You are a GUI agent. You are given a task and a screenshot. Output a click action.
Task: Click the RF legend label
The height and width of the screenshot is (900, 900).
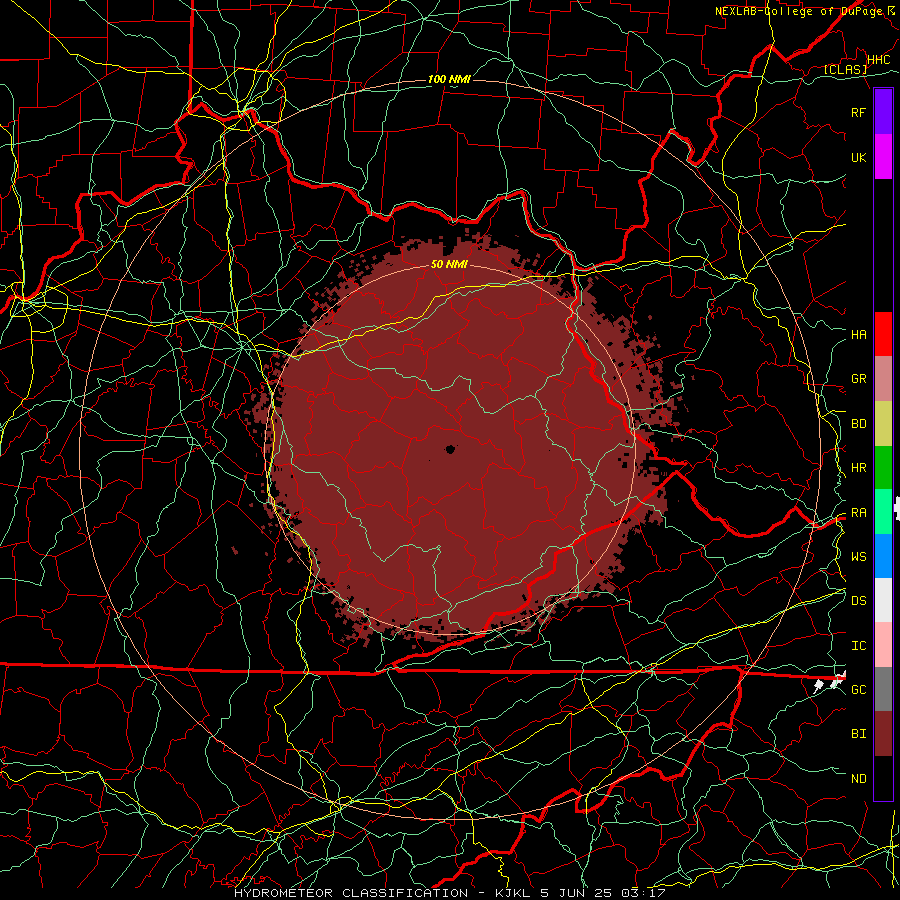858,112
